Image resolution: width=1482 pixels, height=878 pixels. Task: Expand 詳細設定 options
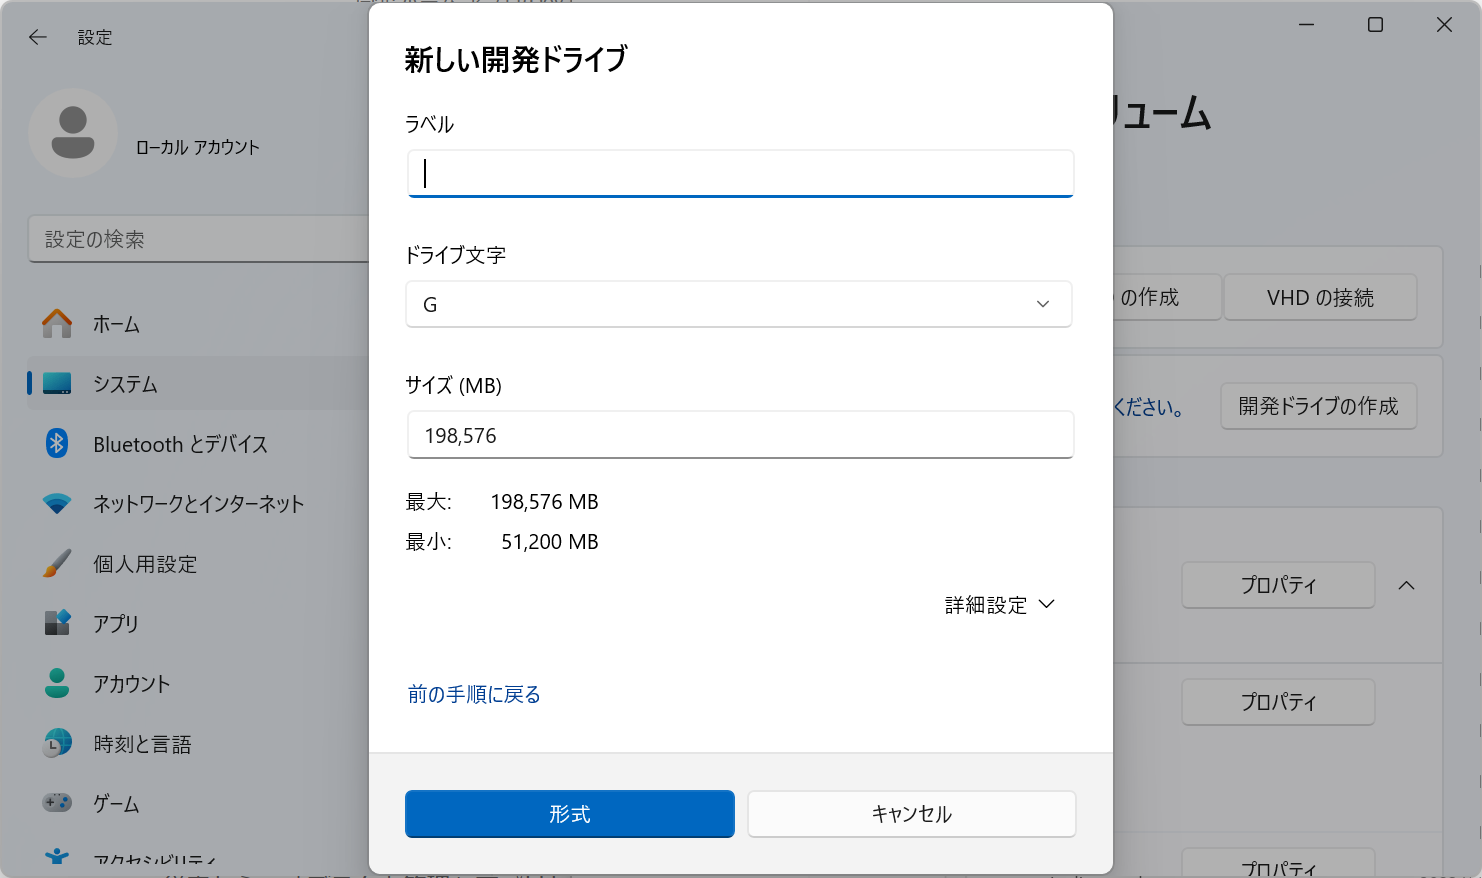click(x=997, y=604)
